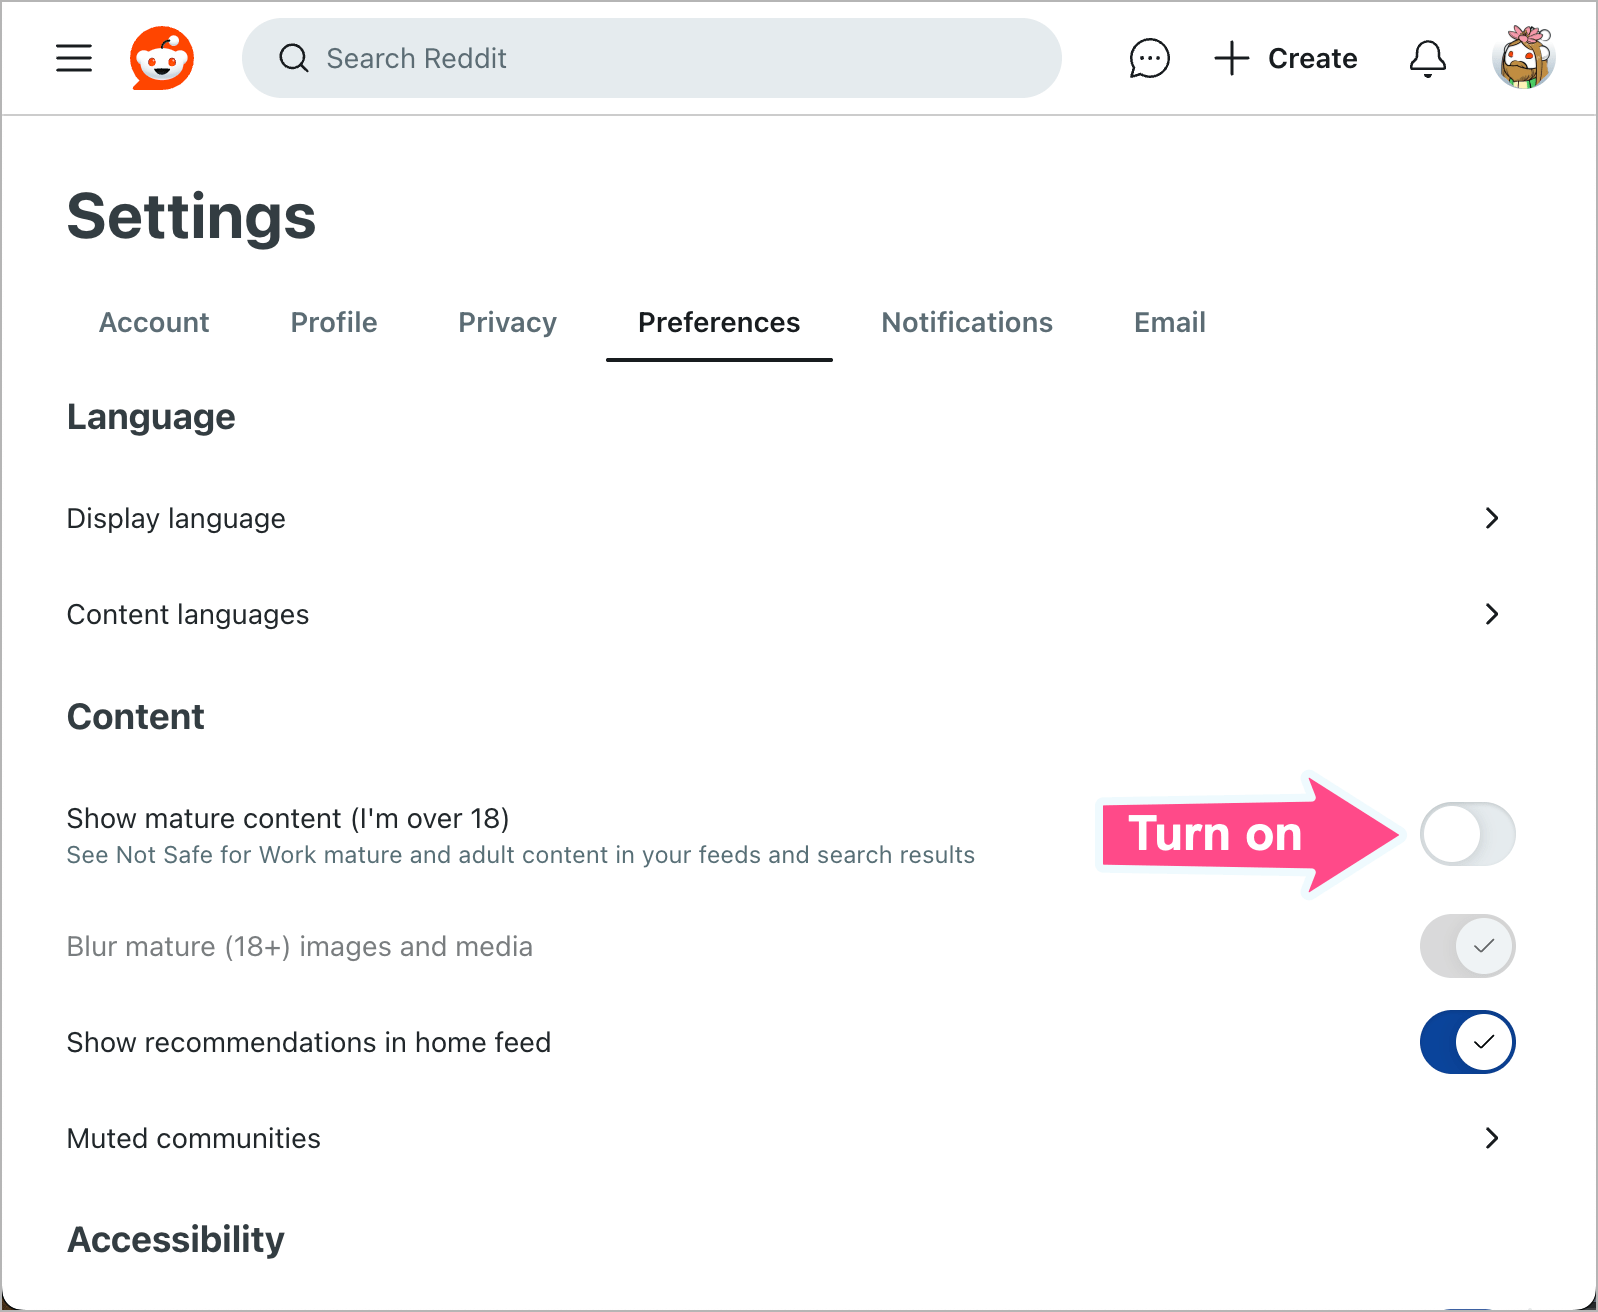Open the user avatar profile menu
Image resolution: width=1598 pixels, height=1312 pixels.
1523,58
